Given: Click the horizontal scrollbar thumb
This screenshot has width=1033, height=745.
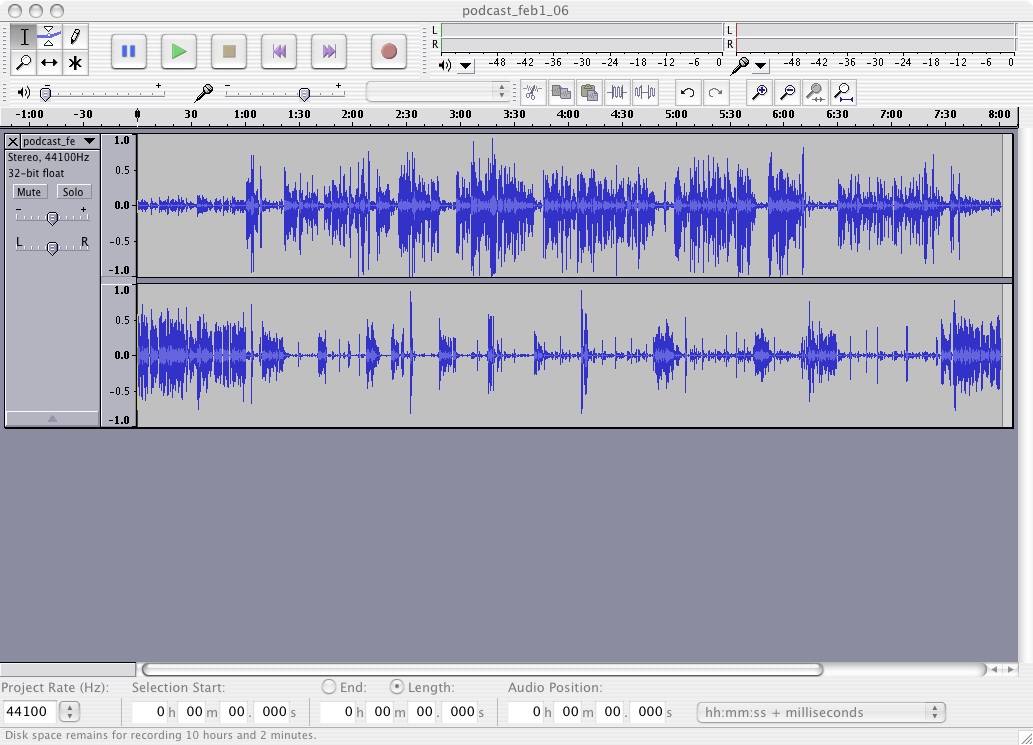Looking at the screenshot, I should coord(482,669).
